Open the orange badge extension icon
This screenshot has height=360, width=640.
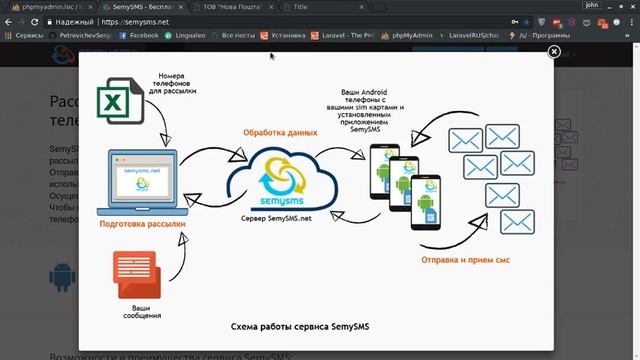point(602,23)
